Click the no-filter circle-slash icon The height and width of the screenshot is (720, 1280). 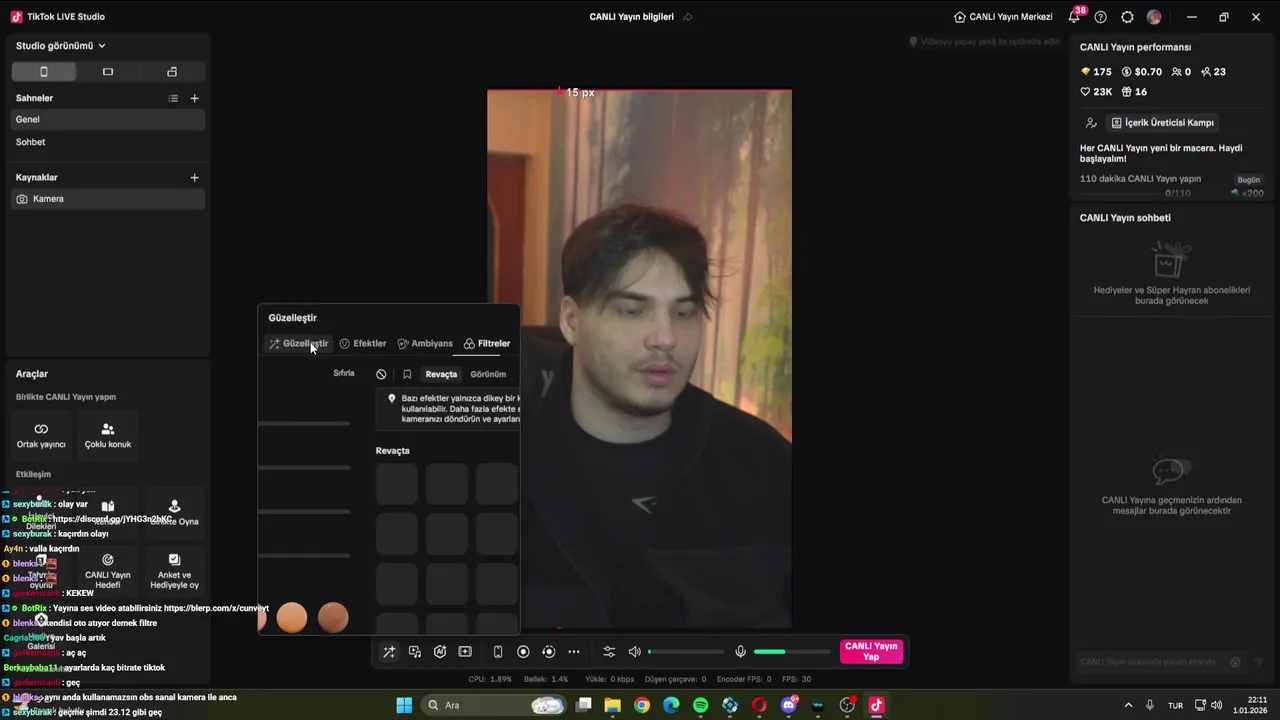pos(381,374)
